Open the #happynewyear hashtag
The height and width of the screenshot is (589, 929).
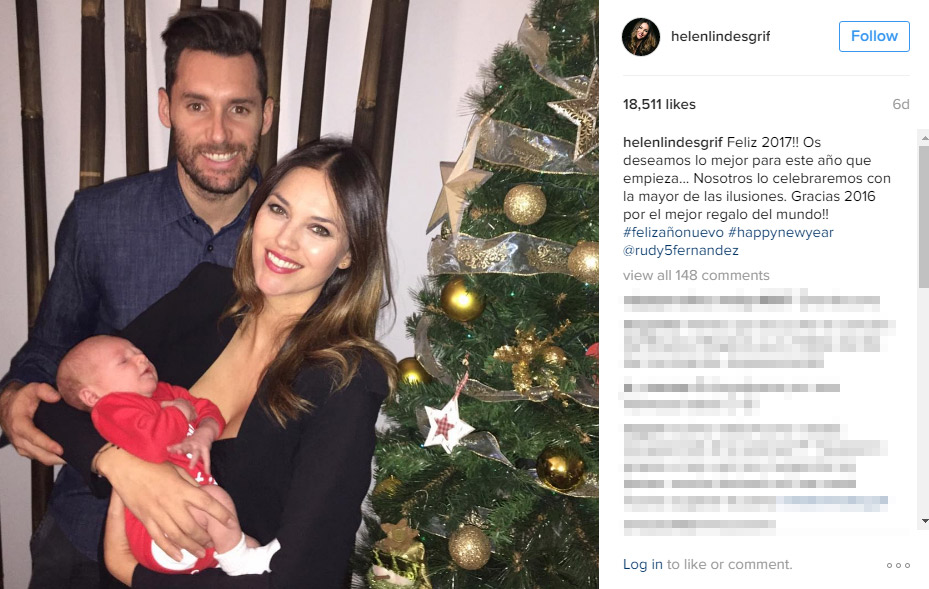[781, 232]
